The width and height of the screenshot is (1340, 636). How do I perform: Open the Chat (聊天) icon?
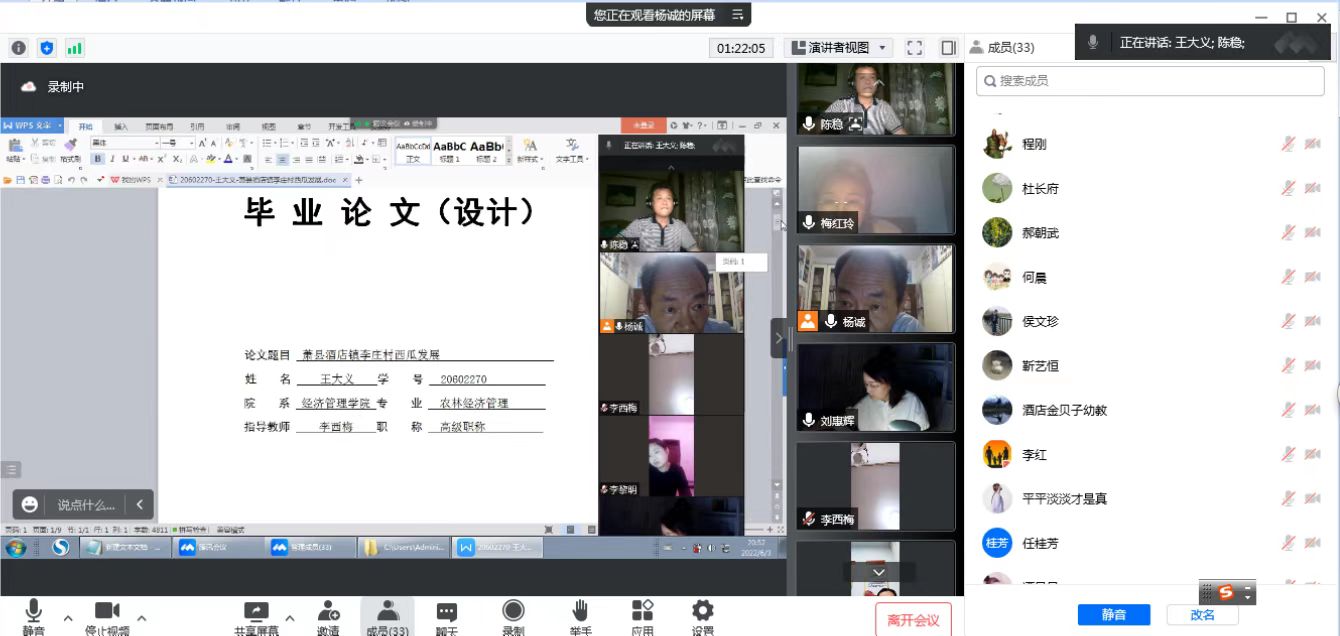coord(446,616)
